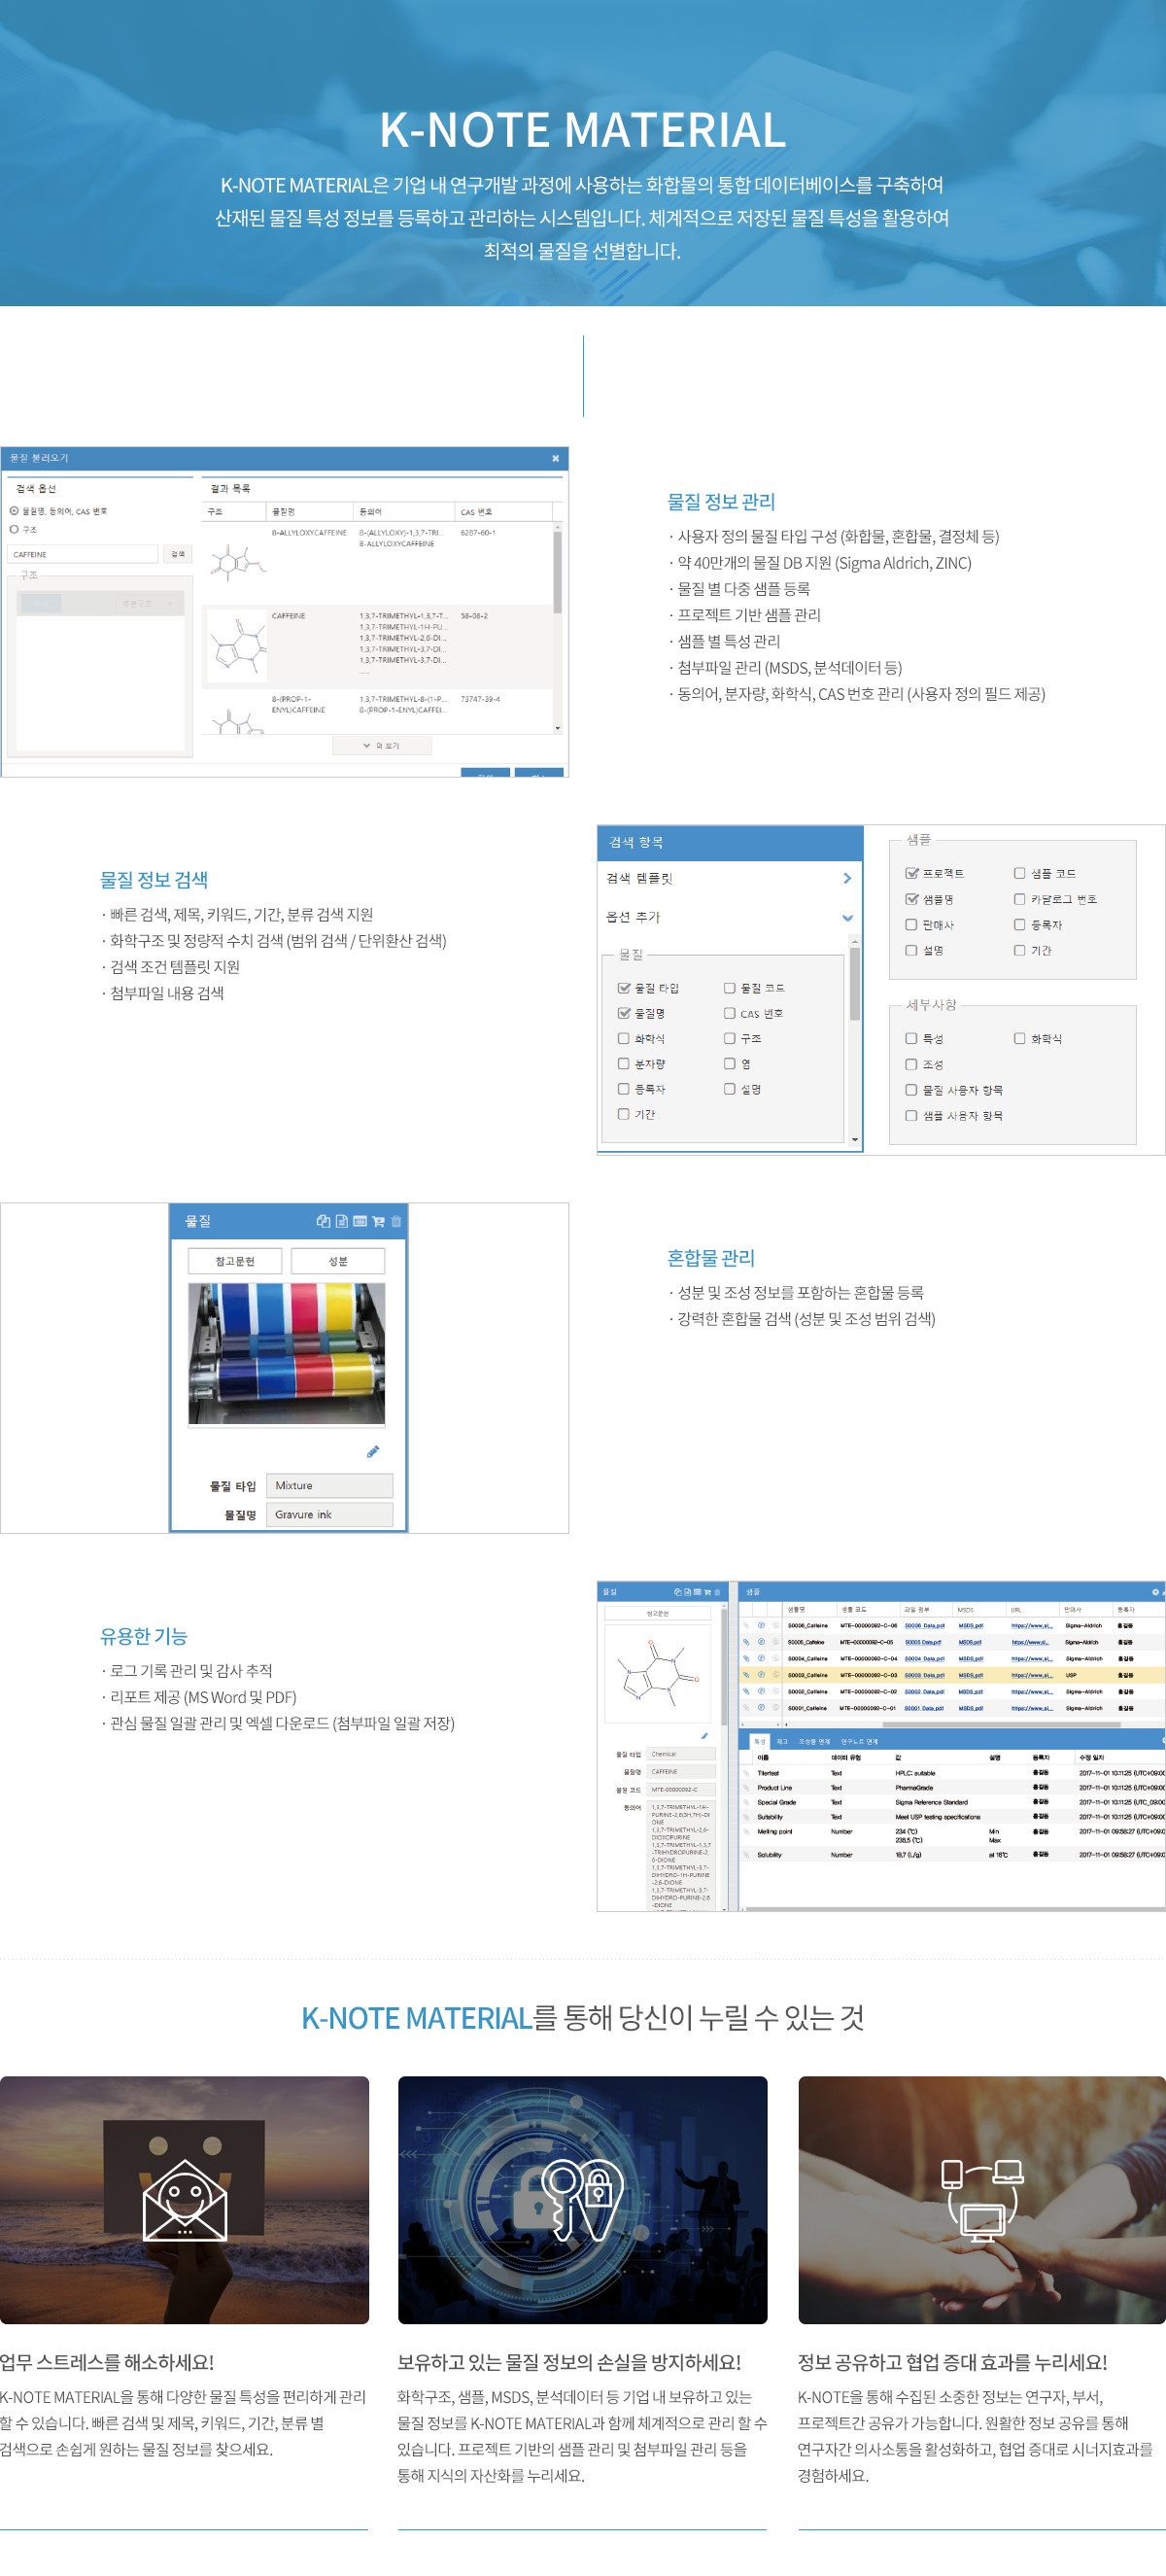Image resolution: width=1166 pixels, height=2576 pixels.
Task: Expand results with the 더 보기 button
Action: [382, 746]
